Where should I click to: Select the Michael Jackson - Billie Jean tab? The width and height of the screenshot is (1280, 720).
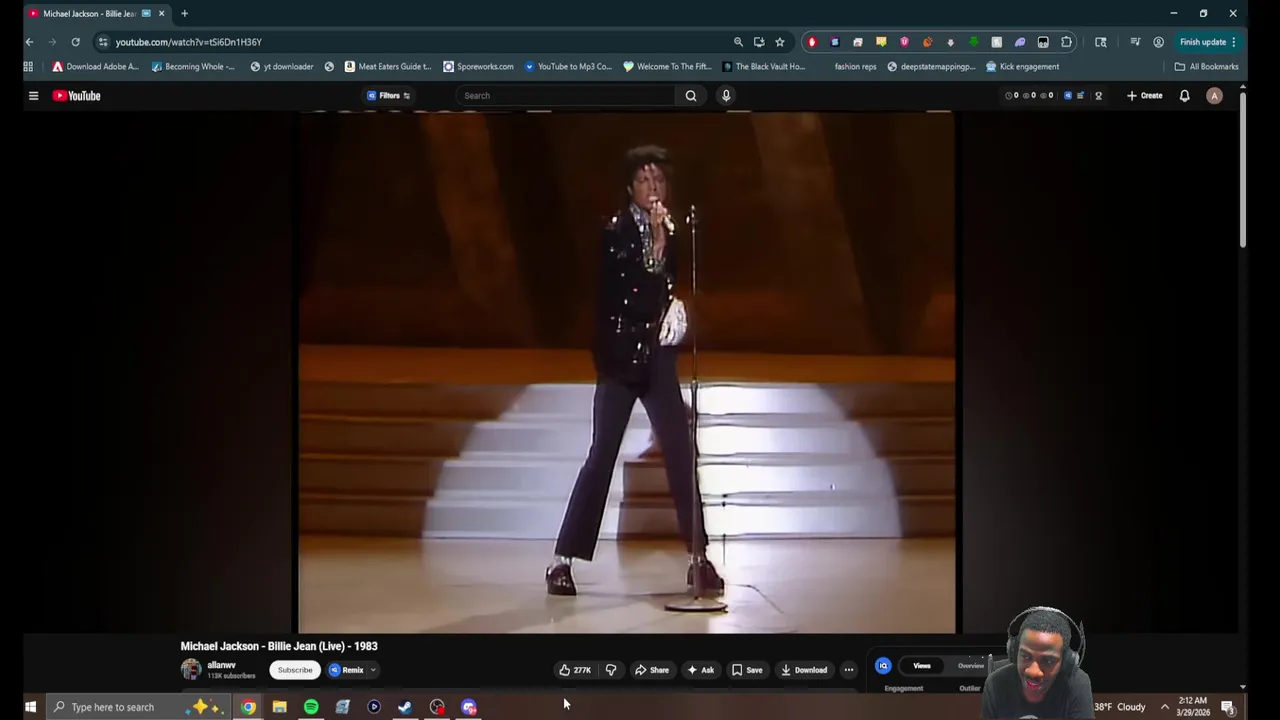[x=96, y=14]
